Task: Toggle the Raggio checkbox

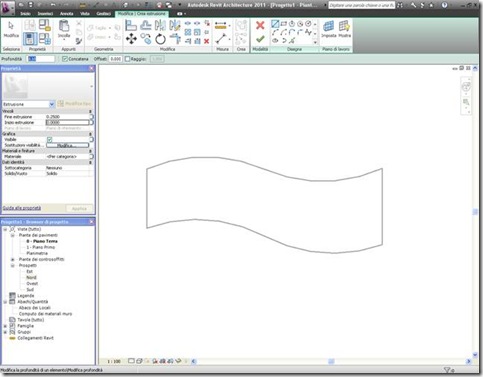Action: [x=127, y=59]
